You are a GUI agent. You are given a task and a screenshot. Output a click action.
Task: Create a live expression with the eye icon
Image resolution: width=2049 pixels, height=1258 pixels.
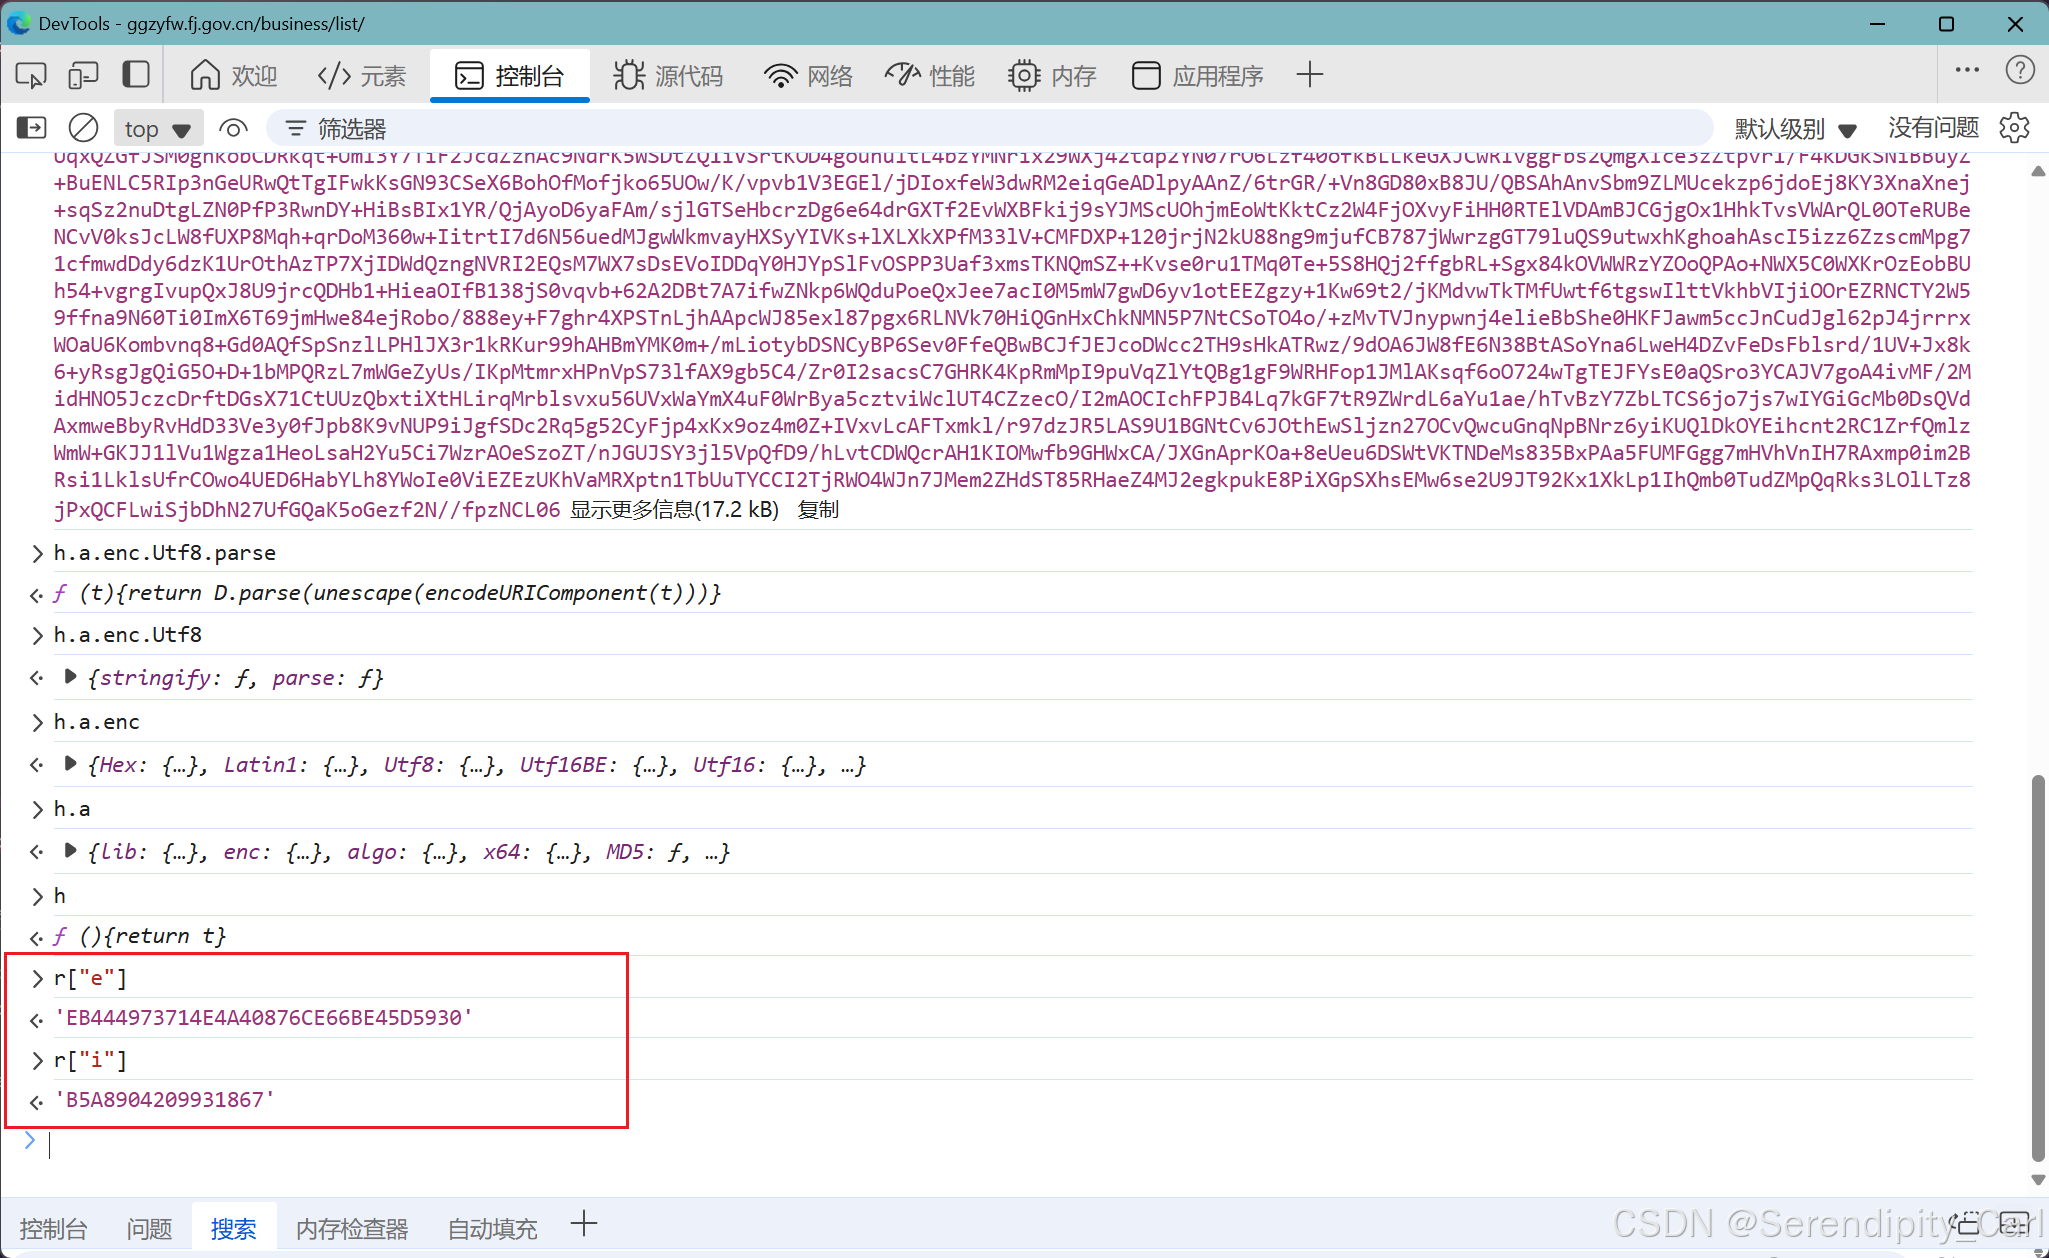tap(233, 127)
